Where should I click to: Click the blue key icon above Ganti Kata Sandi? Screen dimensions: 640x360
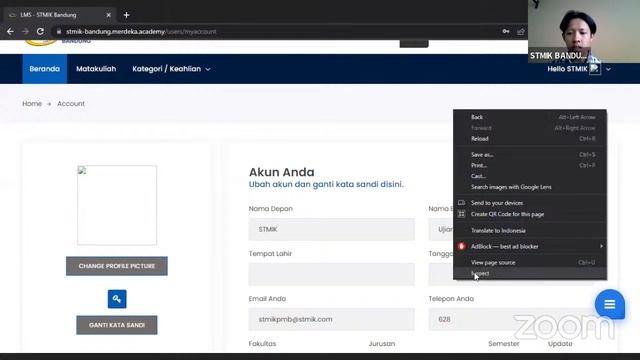117,299
